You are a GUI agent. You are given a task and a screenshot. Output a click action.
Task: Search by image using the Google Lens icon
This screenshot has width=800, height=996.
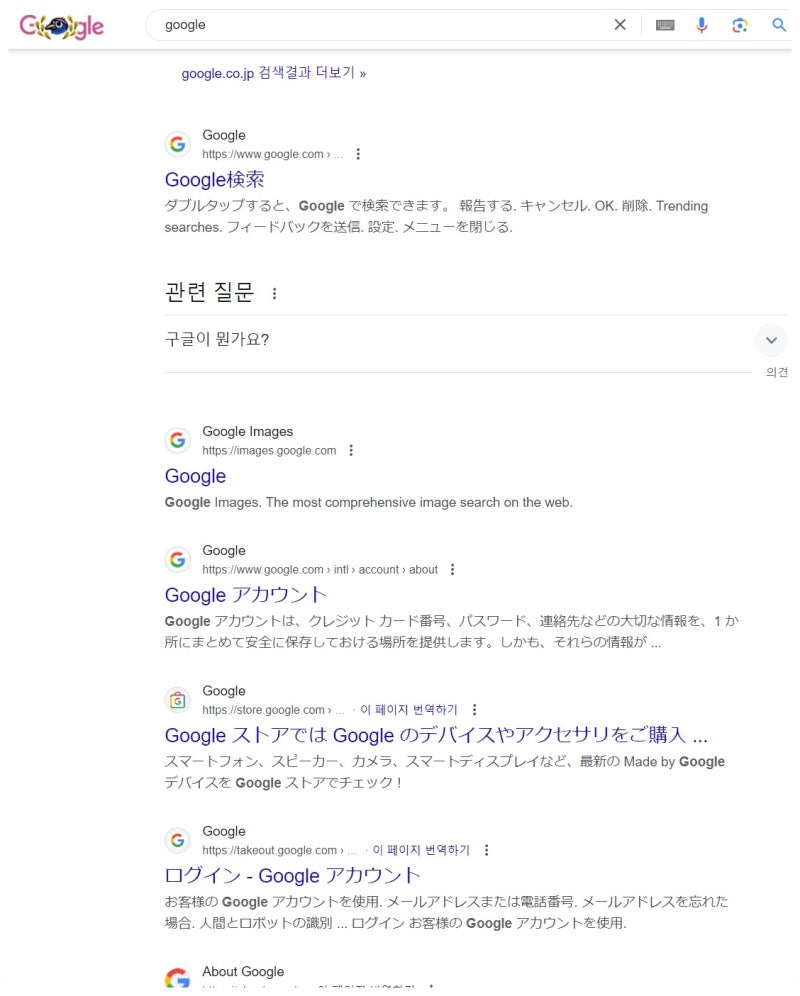pyautogui.click(x=740, y=25)
